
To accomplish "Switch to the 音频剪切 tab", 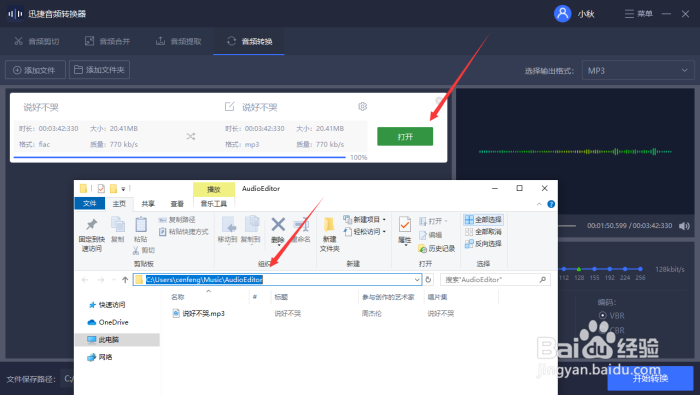I will [x=37, y=42].
